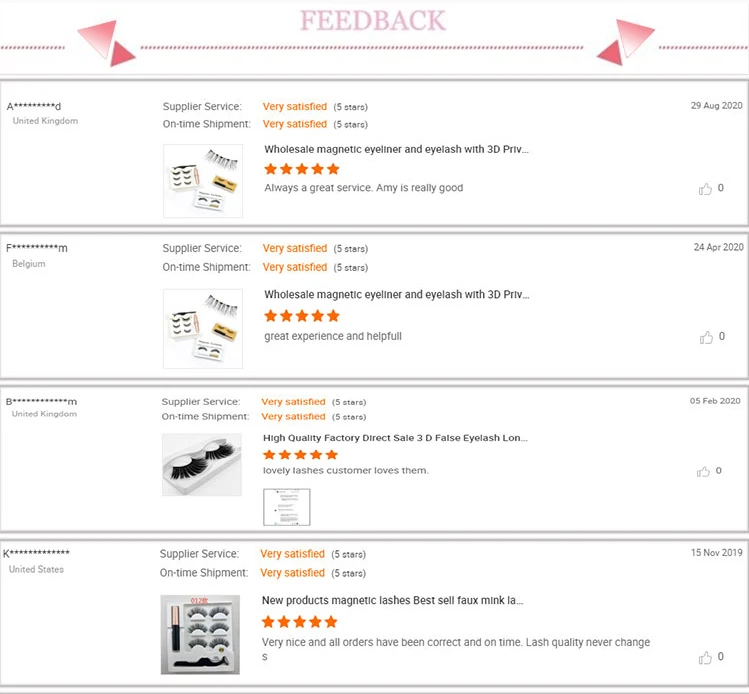Click reviewer name K************
749x694 pixels.
coord(36,553)
